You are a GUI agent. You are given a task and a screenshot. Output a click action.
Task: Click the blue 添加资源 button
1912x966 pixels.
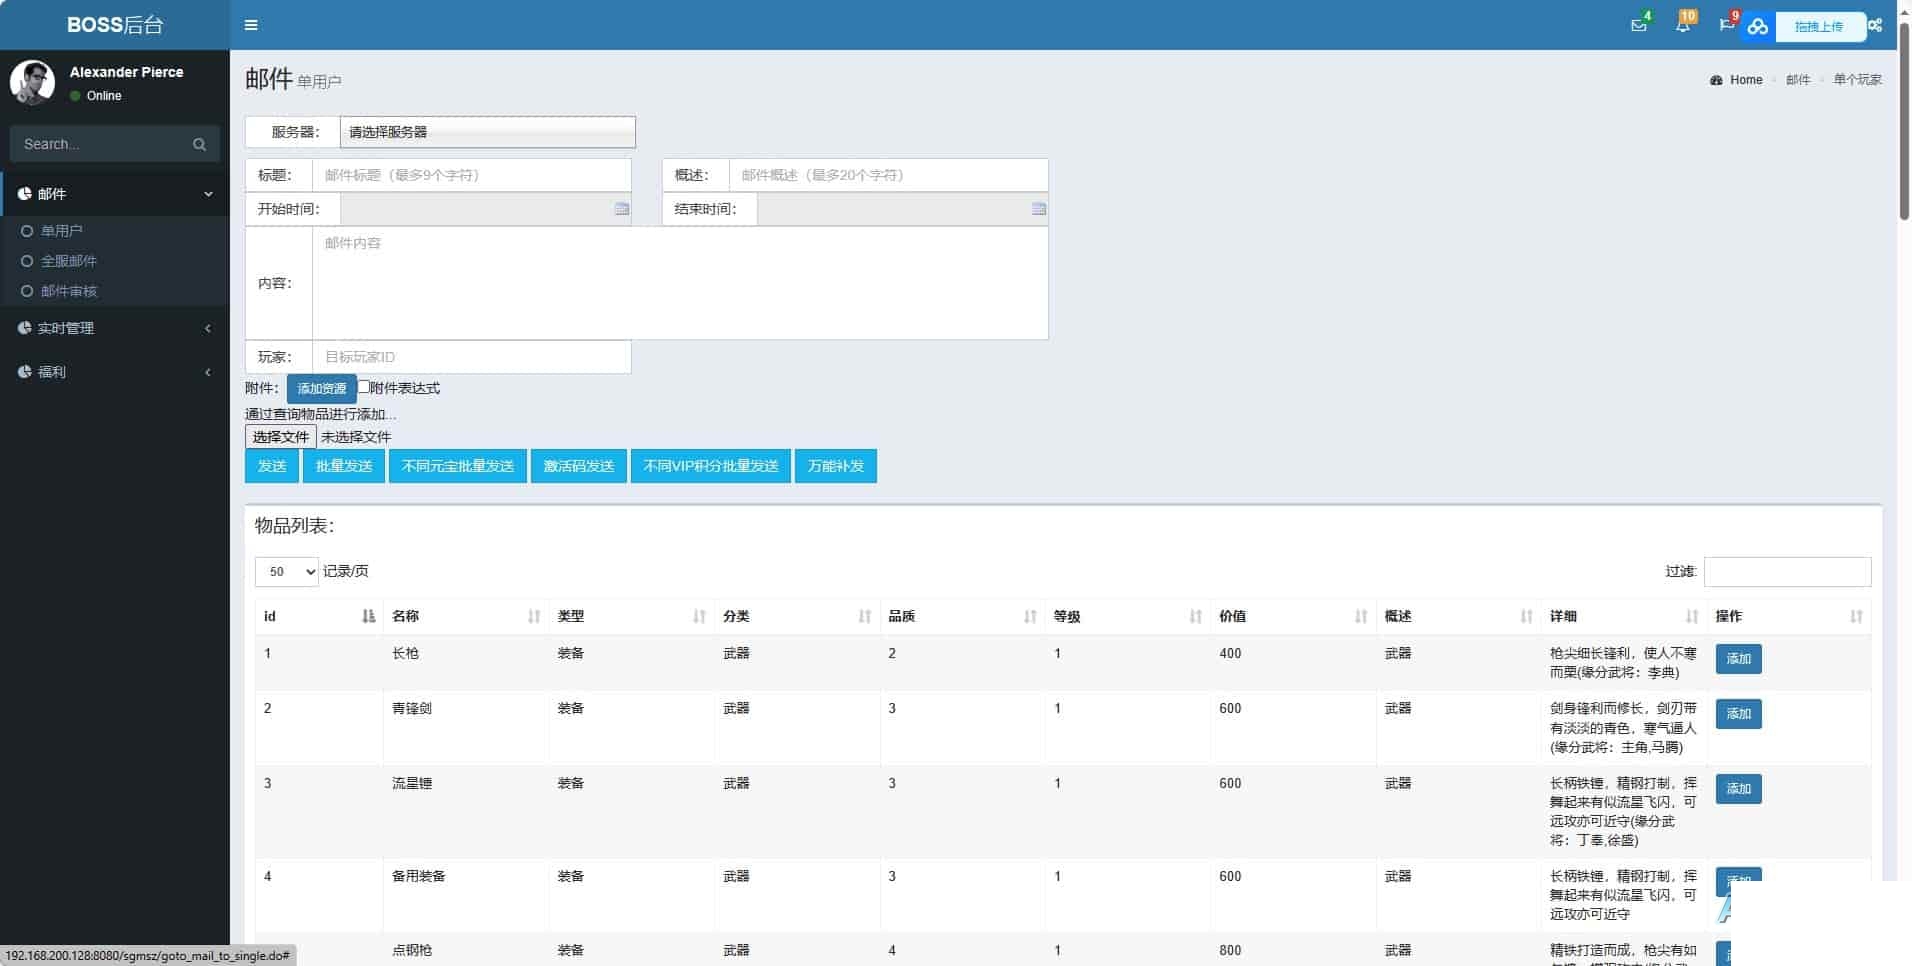tap(322, 389)
